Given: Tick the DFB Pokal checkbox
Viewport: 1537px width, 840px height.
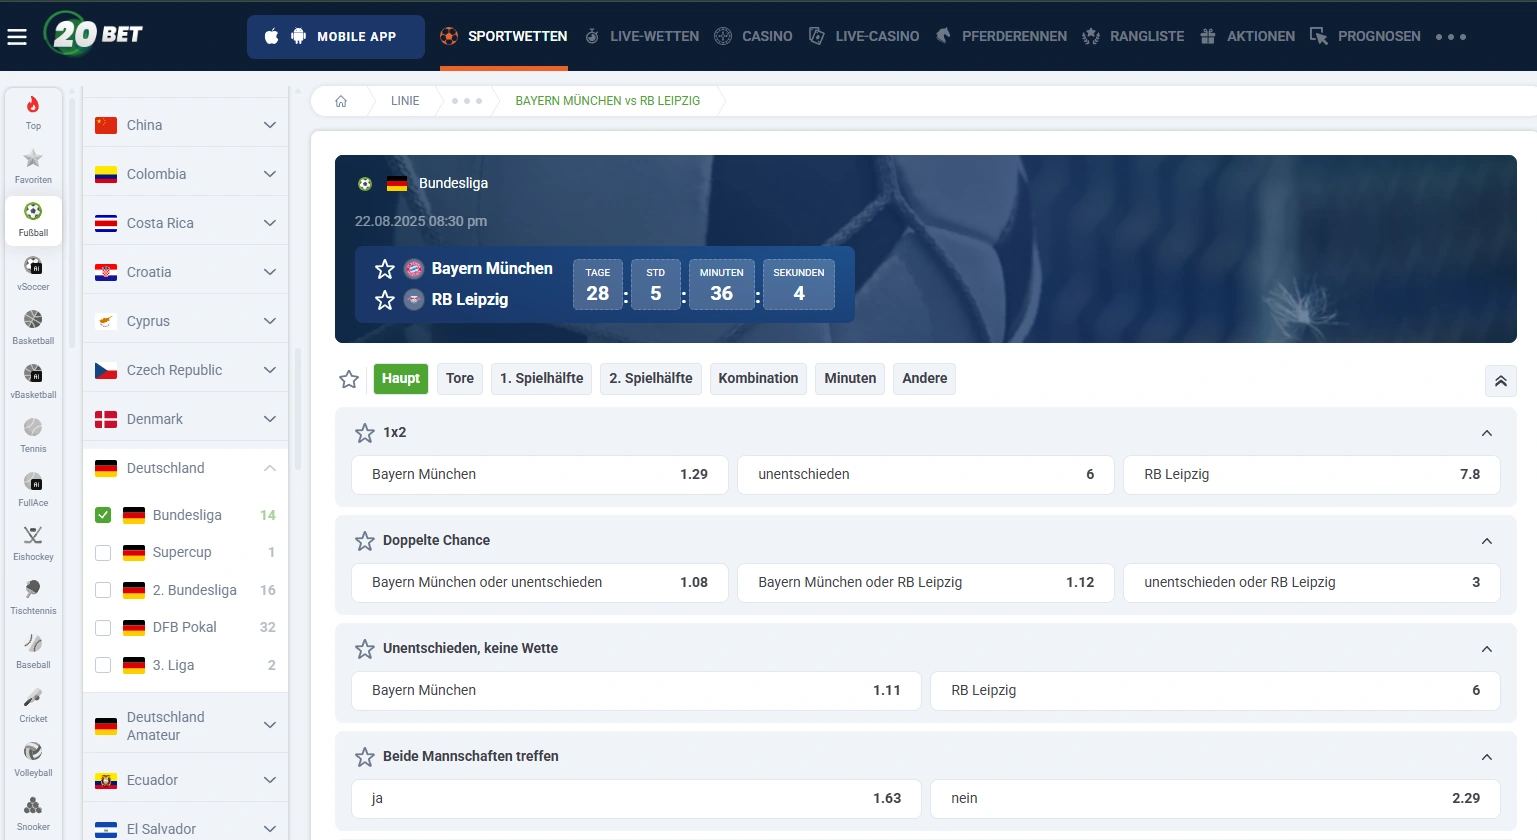Looking at the screenshot, I should pos(103,627).
